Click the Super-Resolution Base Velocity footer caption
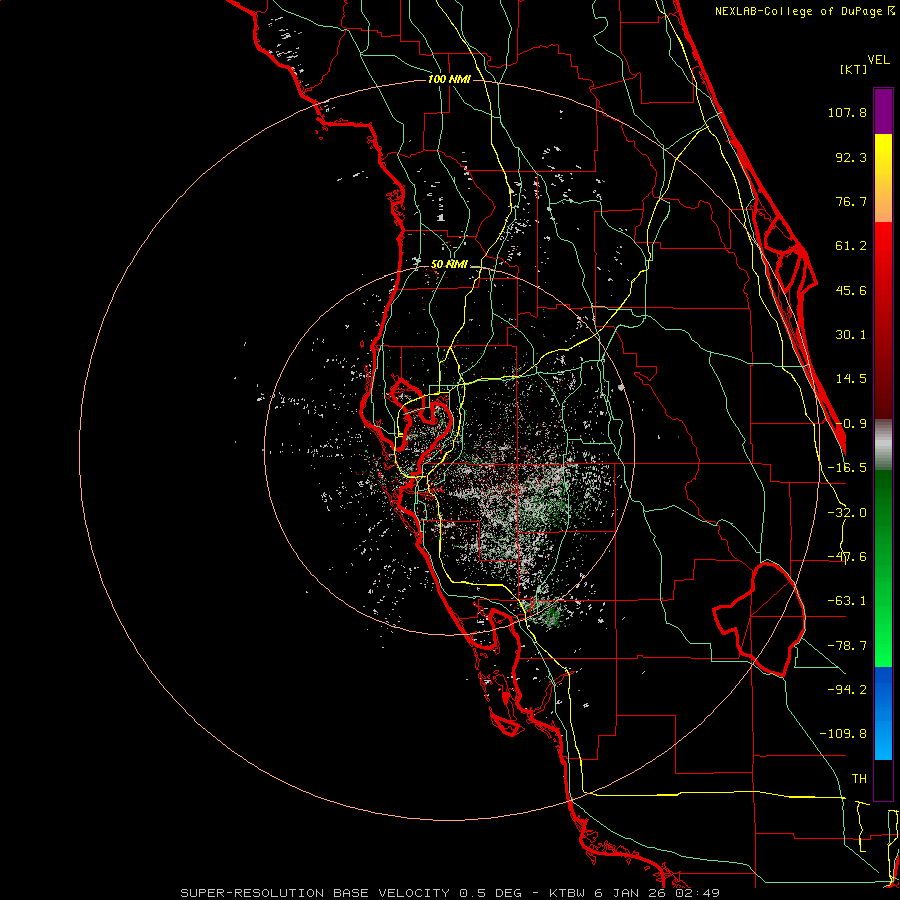 pyautogui.click(x=449, y=893)
